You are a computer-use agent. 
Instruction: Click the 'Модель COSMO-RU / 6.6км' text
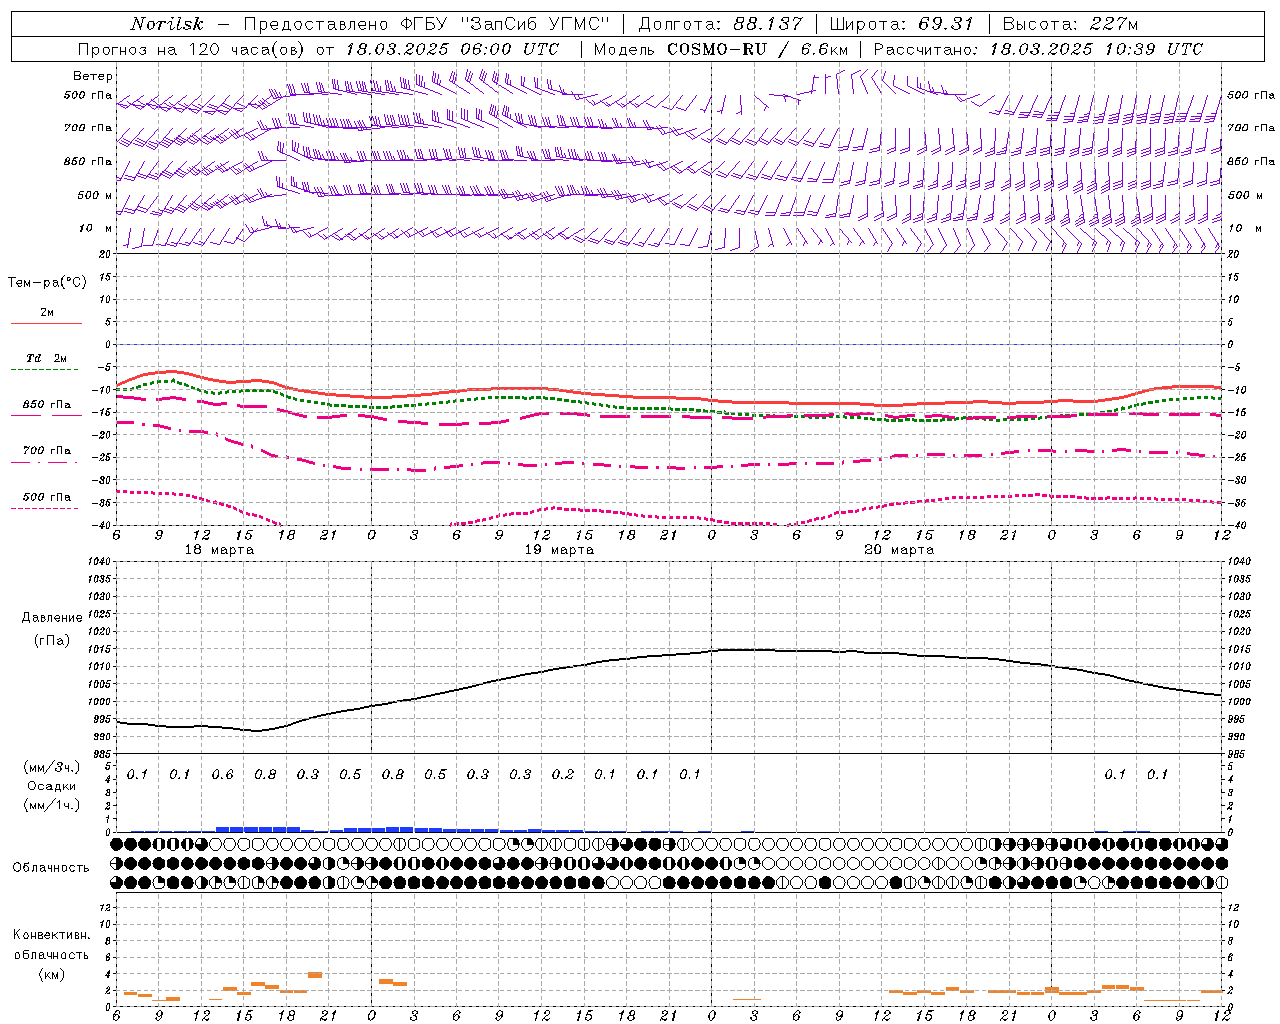click(x=721, y=49)
